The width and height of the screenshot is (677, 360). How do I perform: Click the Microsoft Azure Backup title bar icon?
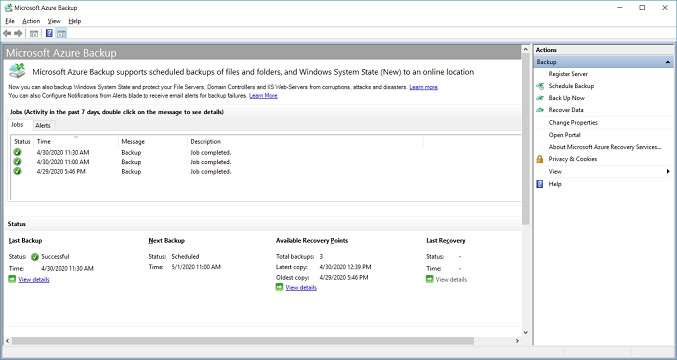coord(8,8)
